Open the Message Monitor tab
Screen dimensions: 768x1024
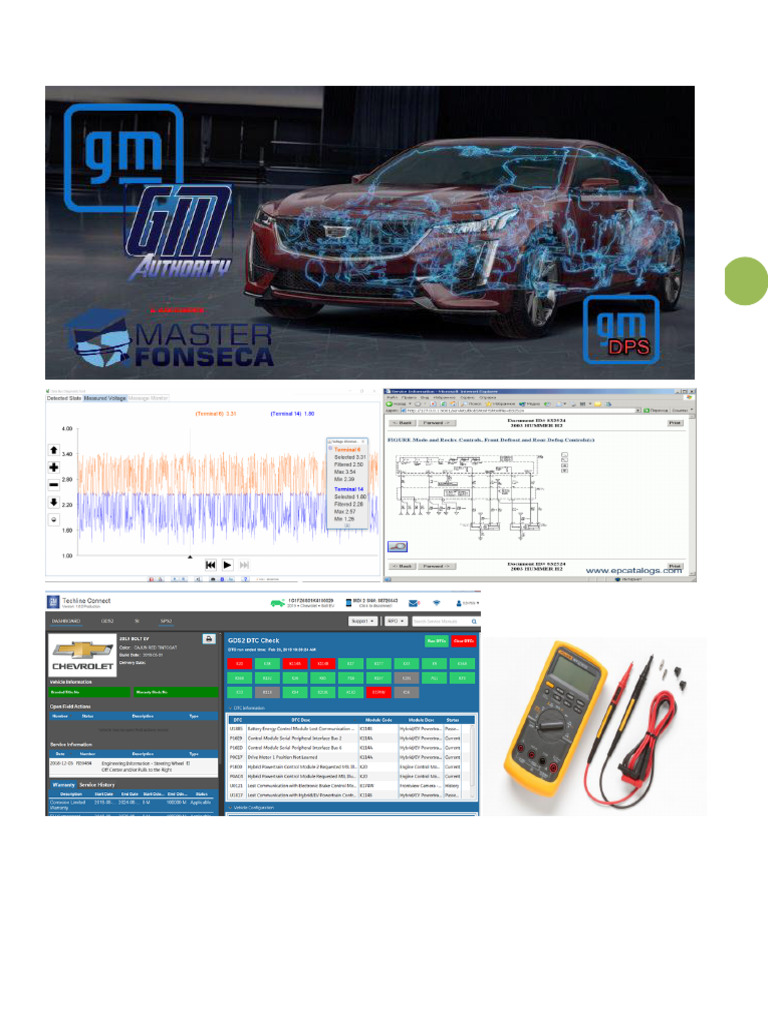[148, 398]
